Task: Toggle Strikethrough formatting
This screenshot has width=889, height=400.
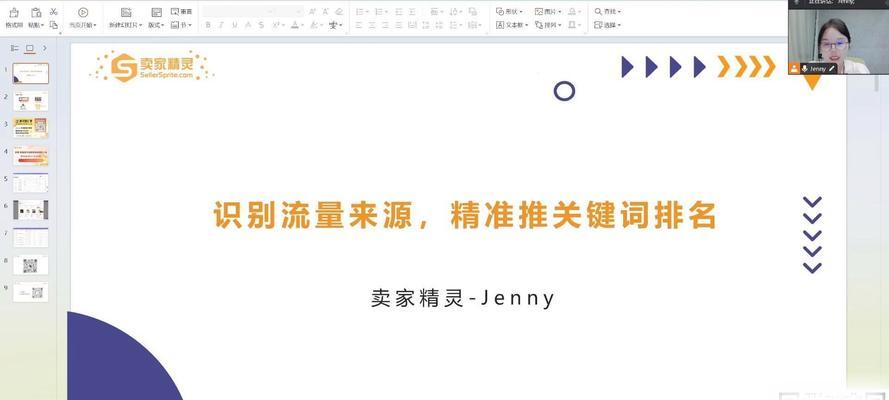Action: pos(261,25)
